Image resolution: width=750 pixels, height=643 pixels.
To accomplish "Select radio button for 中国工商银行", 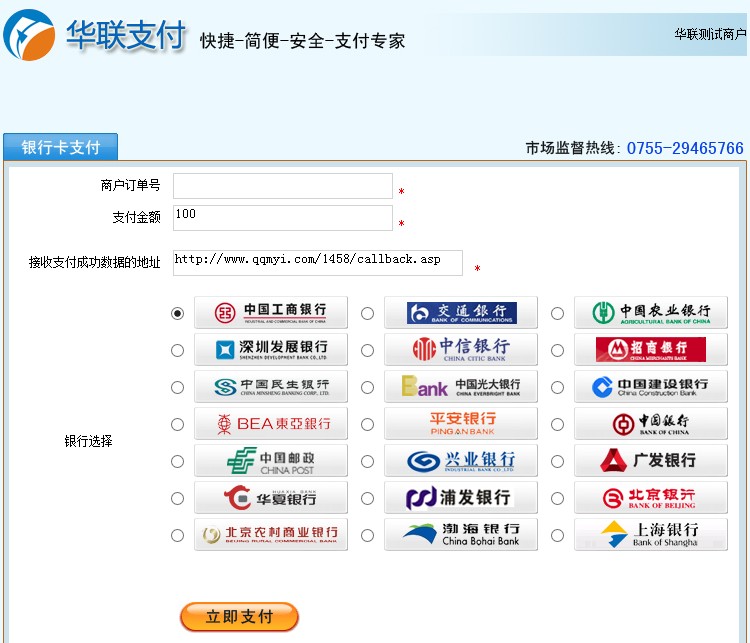I will coord(177,313).
